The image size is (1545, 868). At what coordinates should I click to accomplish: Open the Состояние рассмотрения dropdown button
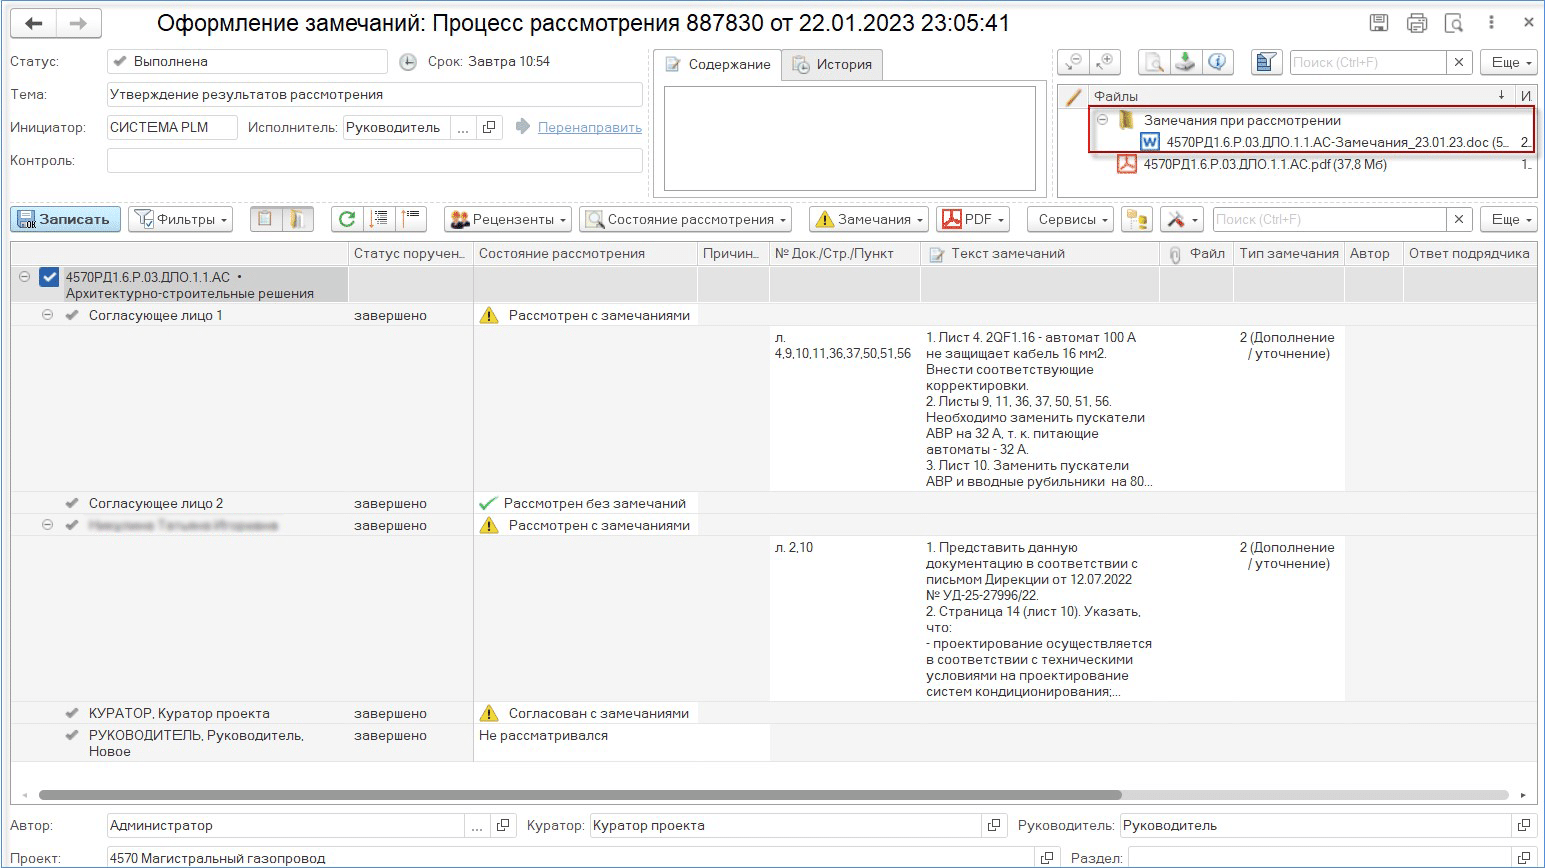pos(685,219)
